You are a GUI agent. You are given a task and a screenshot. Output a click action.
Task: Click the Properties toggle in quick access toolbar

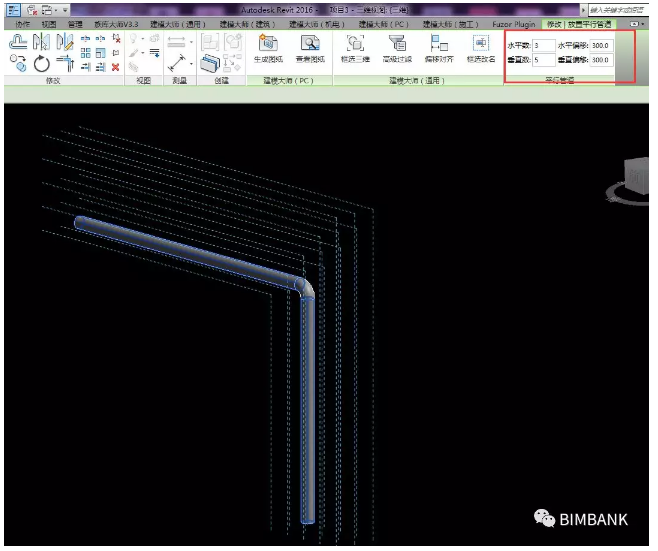(x=14, y=10)
